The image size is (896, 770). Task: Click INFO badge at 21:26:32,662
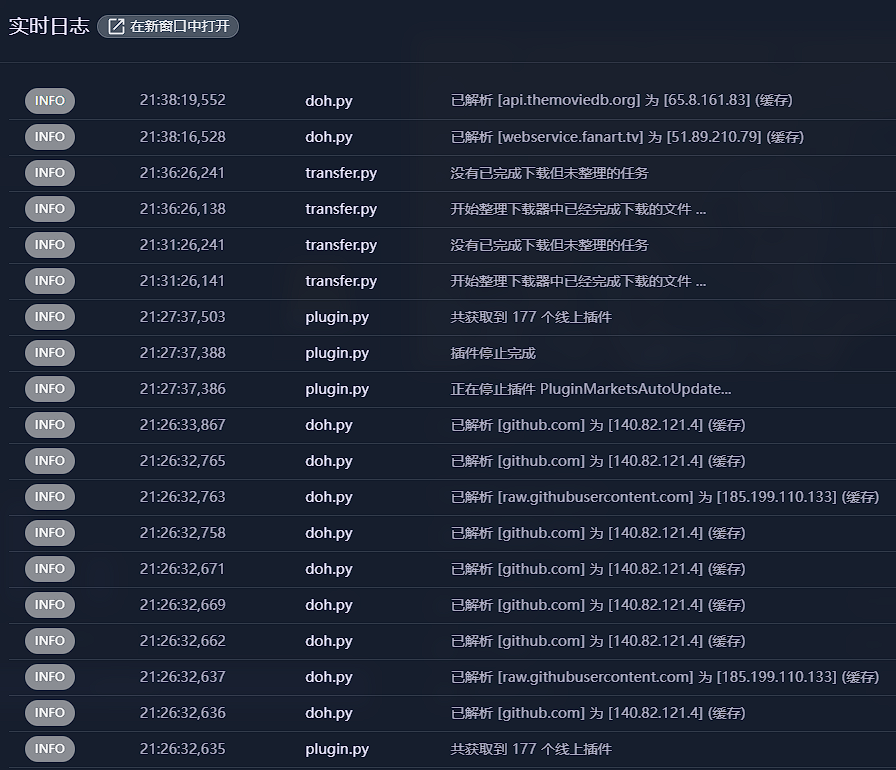point(50,641)
